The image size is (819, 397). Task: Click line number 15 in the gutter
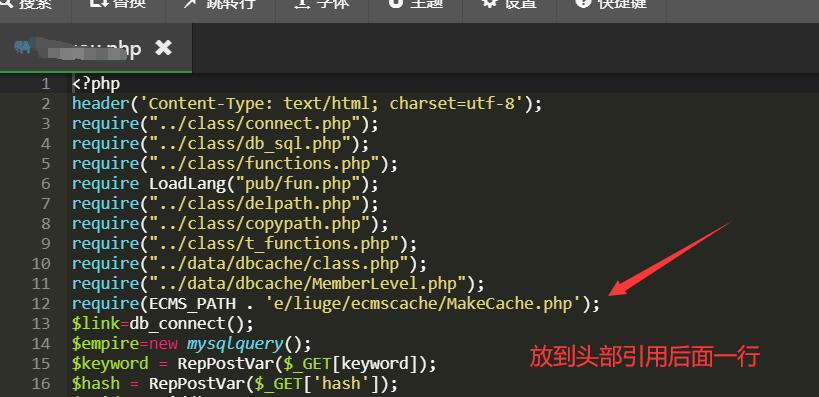coord(41,363)
